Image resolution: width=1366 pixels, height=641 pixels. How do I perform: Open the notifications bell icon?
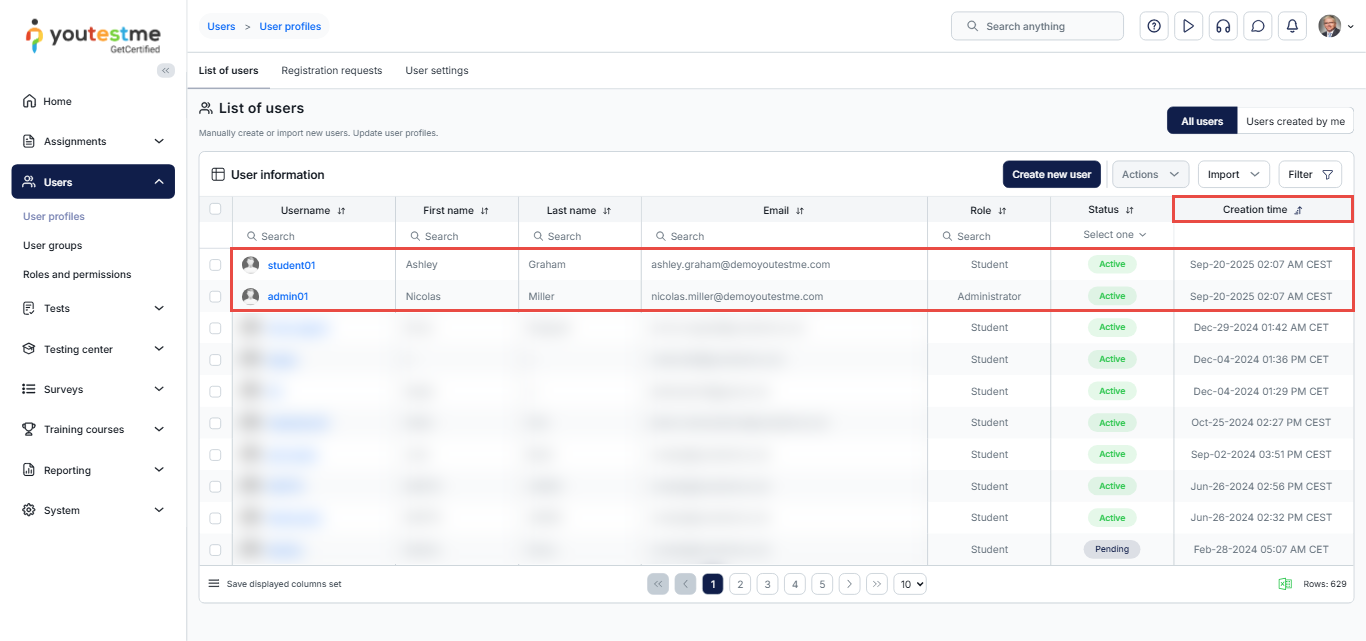[1292, 26]
